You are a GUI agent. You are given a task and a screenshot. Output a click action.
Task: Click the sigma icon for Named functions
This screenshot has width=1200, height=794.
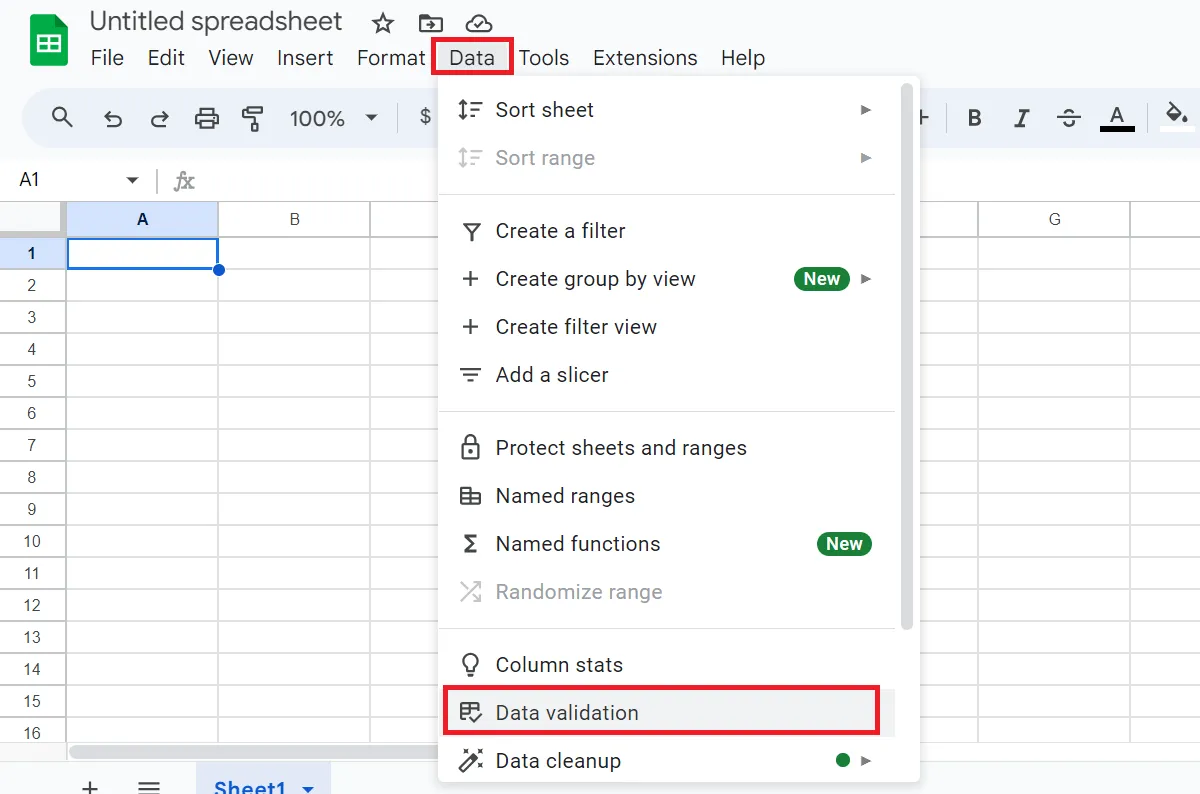470,544
